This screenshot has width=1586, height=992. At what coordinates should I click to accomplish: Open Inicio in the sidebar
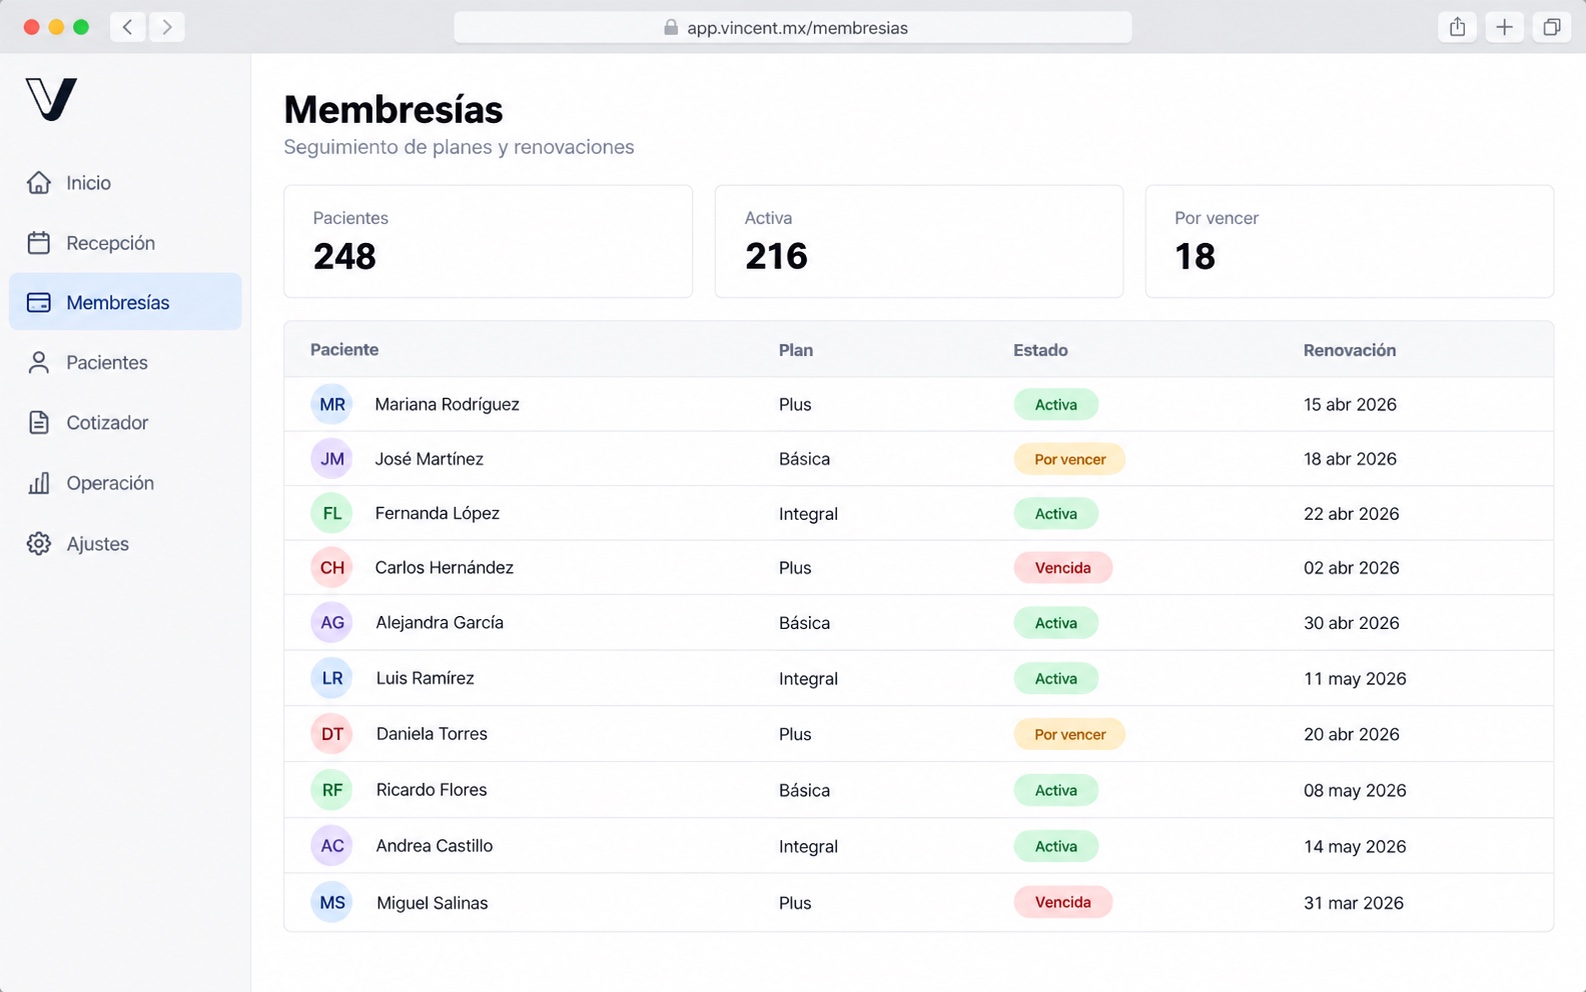click(x=125, y=183)
